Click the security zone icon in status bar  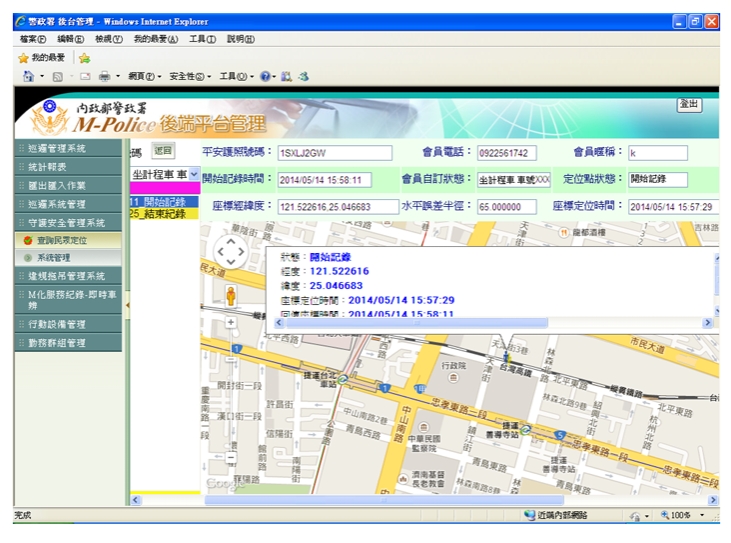tap(530, 515)
